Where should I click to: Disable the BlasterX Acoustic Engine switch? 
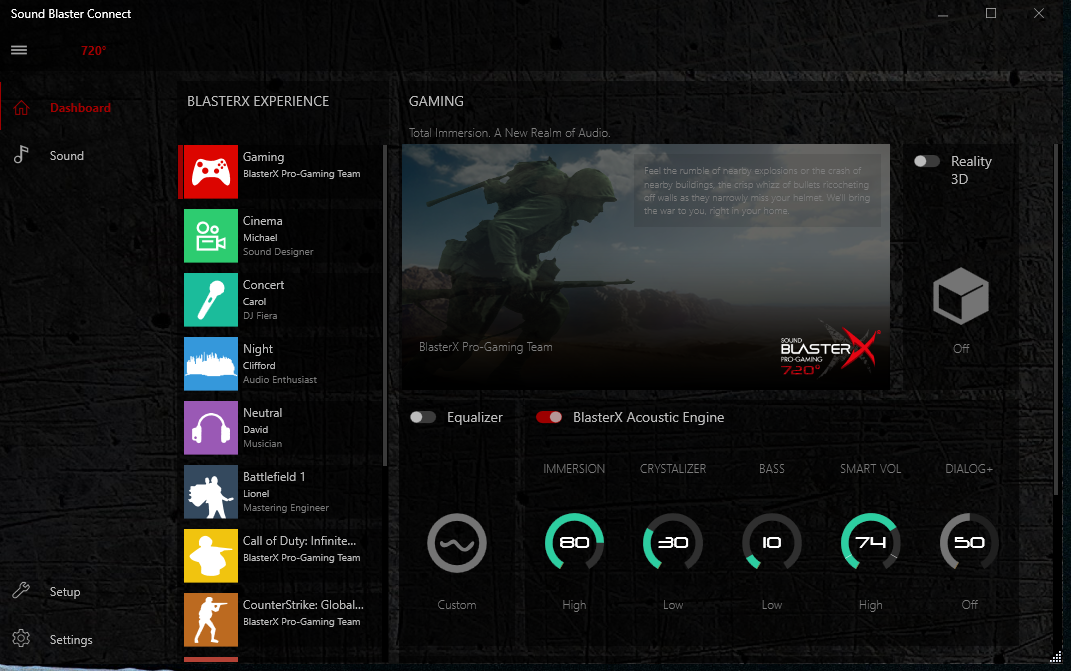coord(549,417)
